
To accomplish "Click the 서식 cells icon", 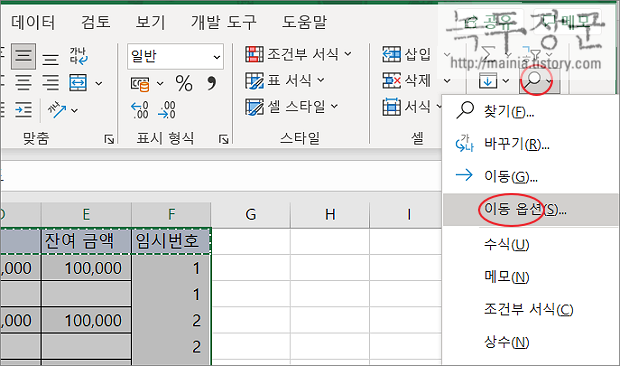I will [391, 107].
